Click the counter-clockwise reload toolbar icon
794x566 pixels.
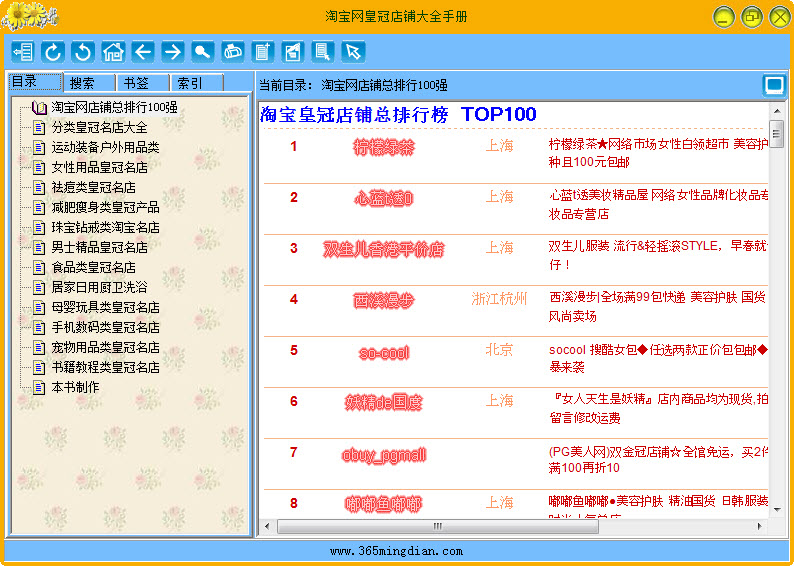(83, 52)
